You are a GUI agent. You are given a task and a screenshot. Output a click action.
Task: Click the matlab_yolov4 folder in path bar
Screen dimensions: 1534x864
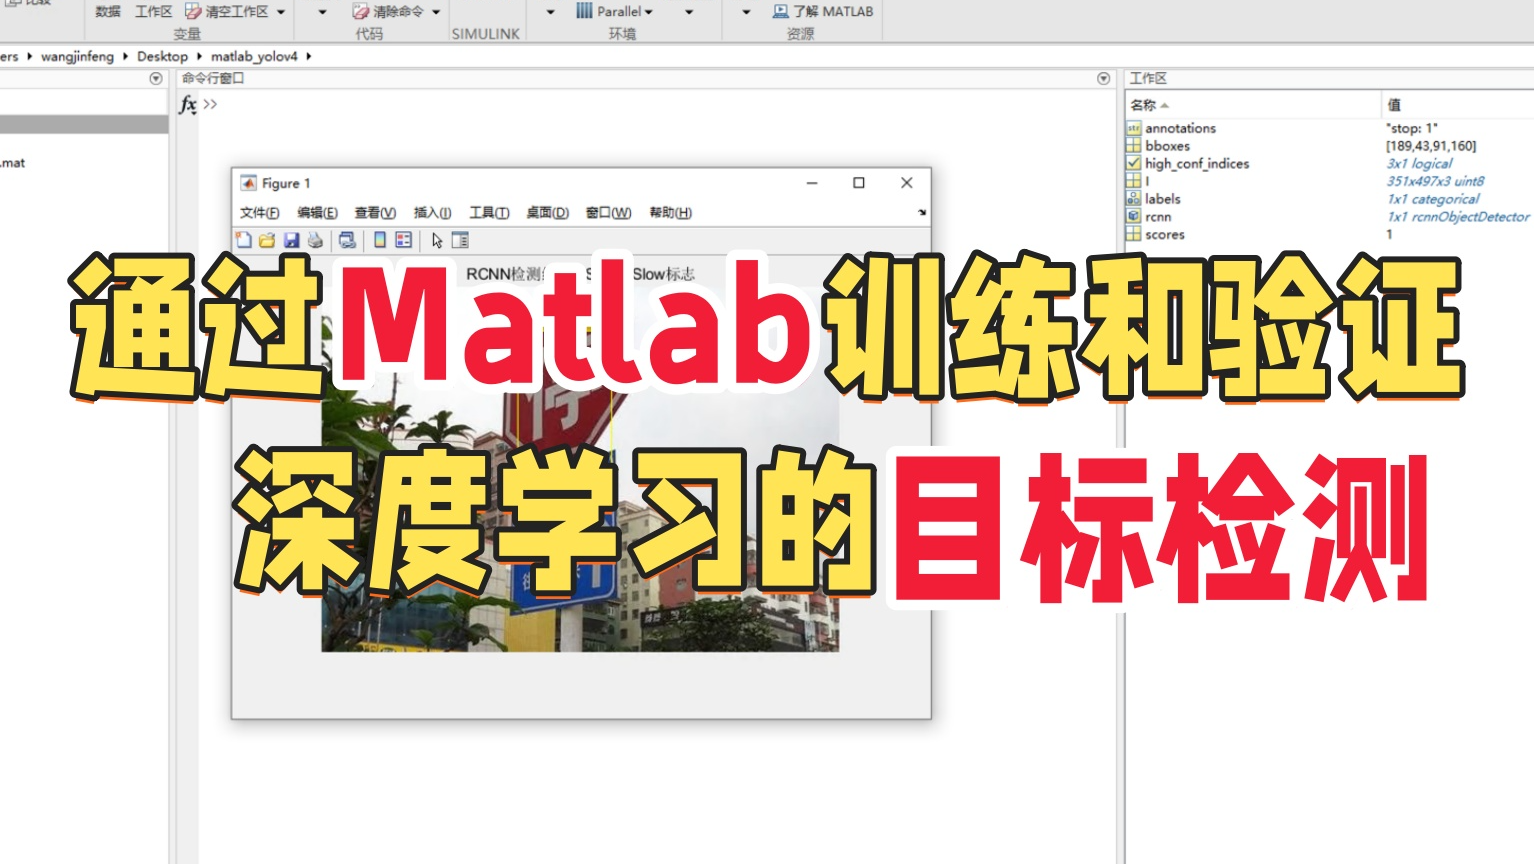254,56
